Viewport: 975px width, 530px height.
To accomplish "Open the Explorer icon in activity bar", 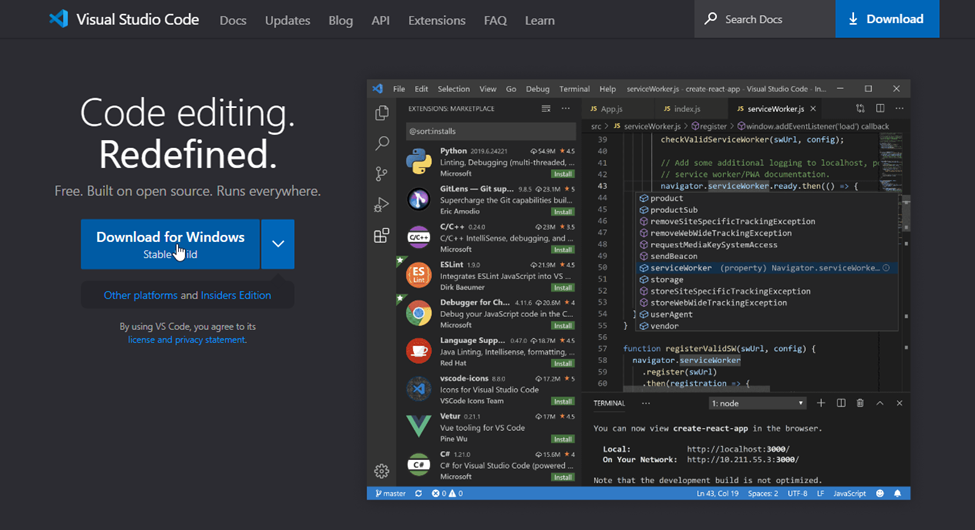I will [x=382, y=113].
